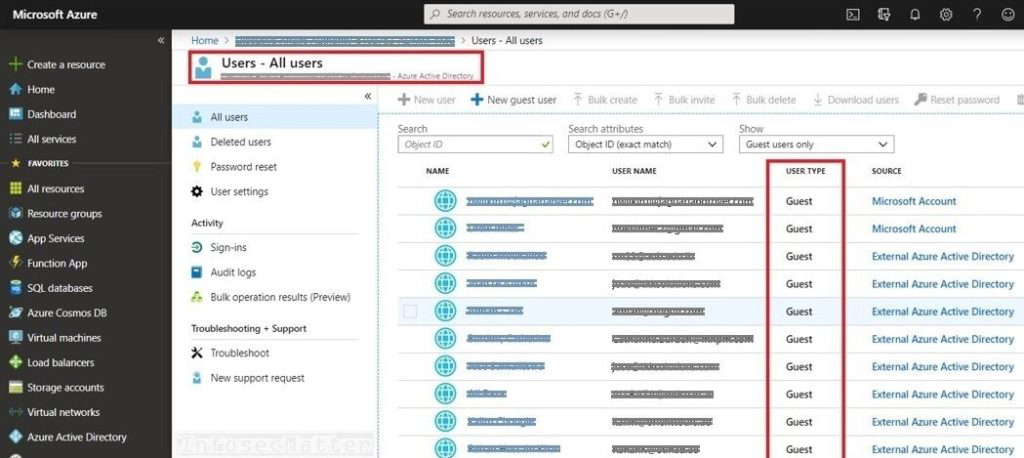This screenshot has width=1024, height=458.
Task: Select All users in the blade menu
Action: (x=275, y=118)
